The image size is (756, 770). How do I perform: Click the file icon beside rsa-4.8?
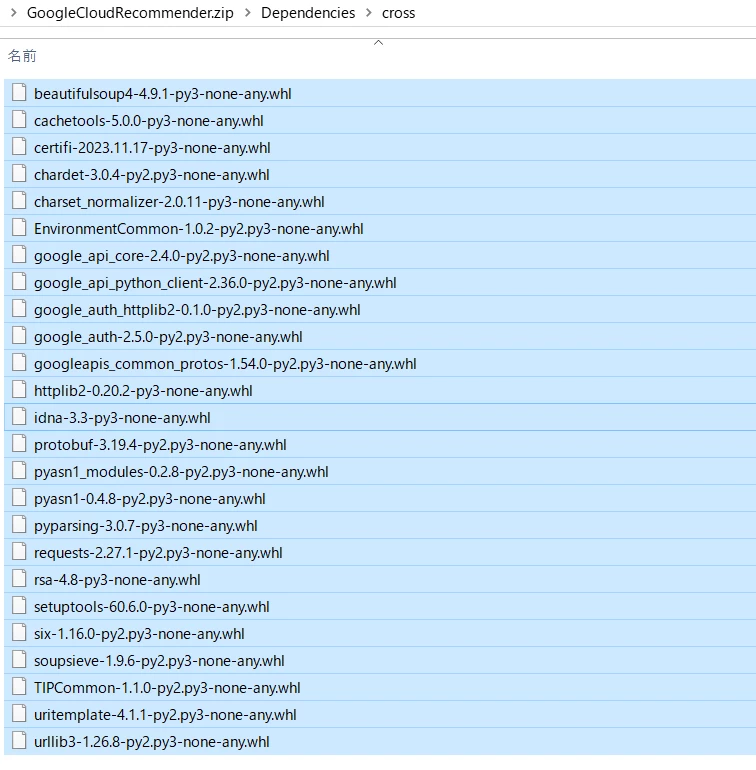(x=19, y=578)
